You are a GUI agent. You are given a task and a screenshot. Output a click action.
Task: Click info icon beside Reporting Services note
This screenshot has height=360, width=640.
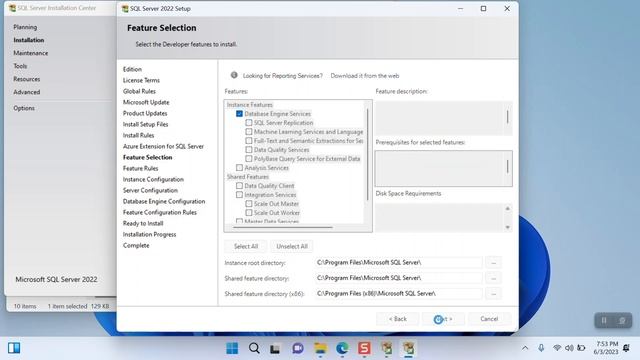tap(234, 75)
